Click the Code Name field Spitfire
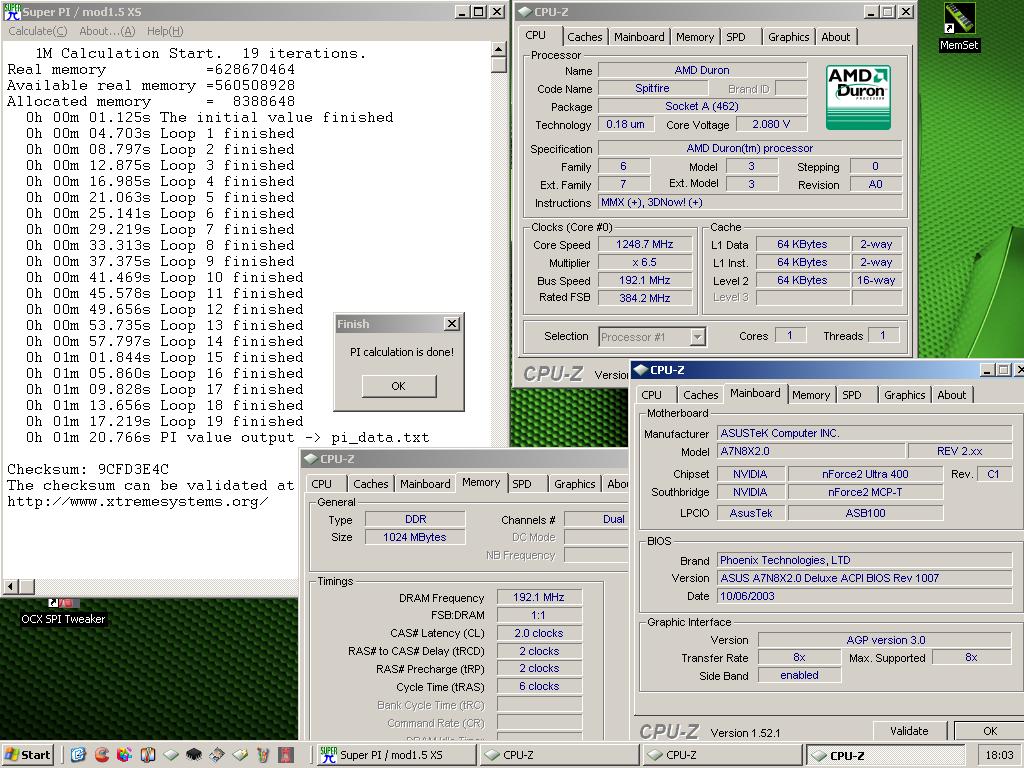Image resolution: width=1024 pixels, height=768 pixels. click(x=652, y=88)
